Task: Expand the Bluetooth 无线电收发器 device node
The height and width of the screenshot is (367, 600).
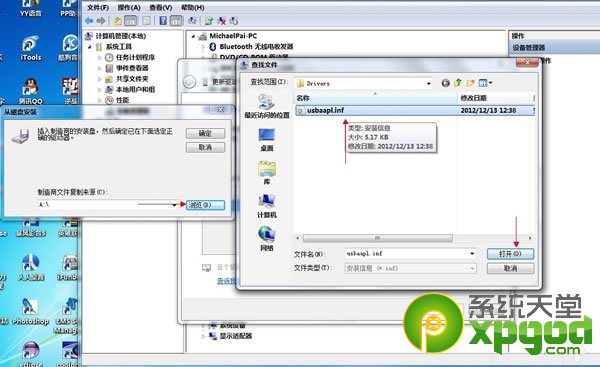Action: click(x=204, y=47)
